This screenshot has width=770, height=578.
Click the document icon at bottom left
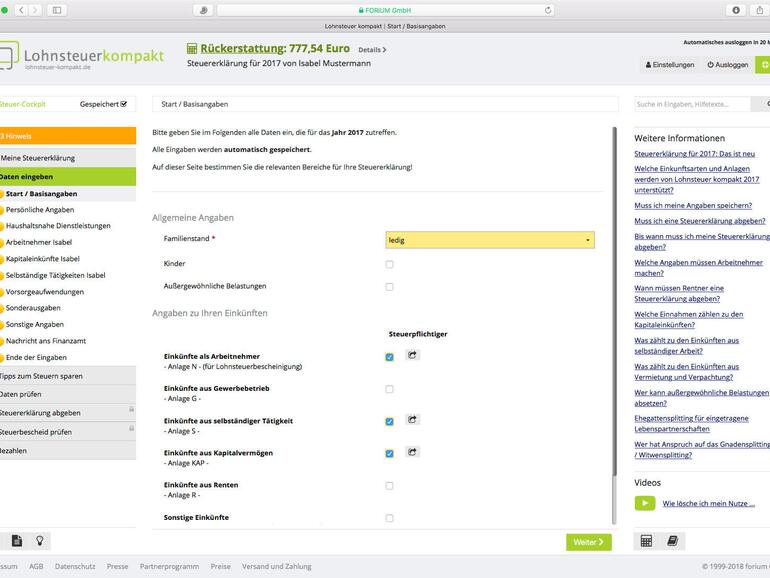tap(17, 541)
